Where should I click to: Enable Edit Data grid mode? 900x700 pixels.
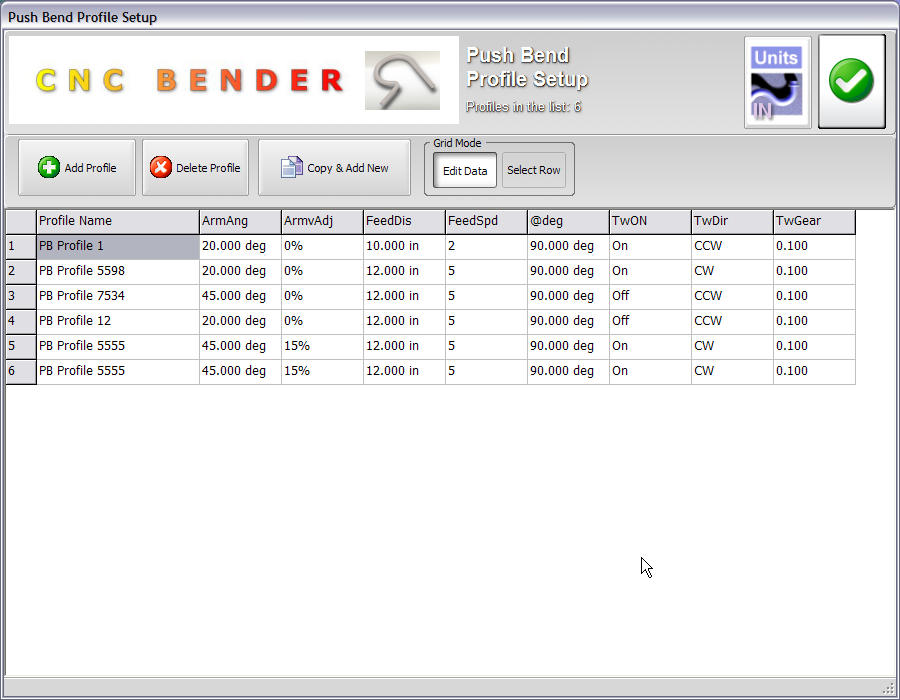tap(465, 170)
